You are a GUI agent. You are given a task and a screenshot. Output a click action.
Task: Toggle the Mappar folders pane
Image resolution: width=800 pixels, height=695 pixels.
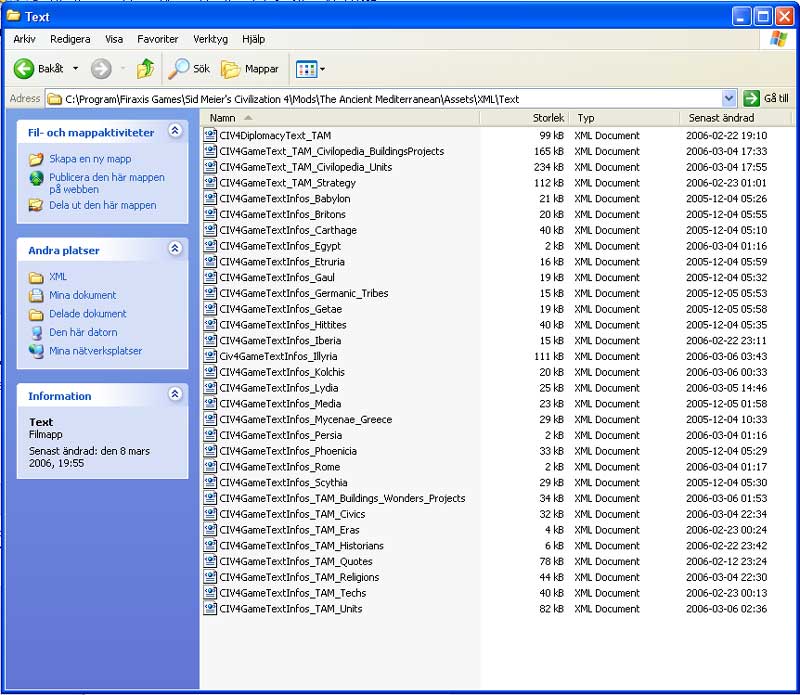pos(250,69)
